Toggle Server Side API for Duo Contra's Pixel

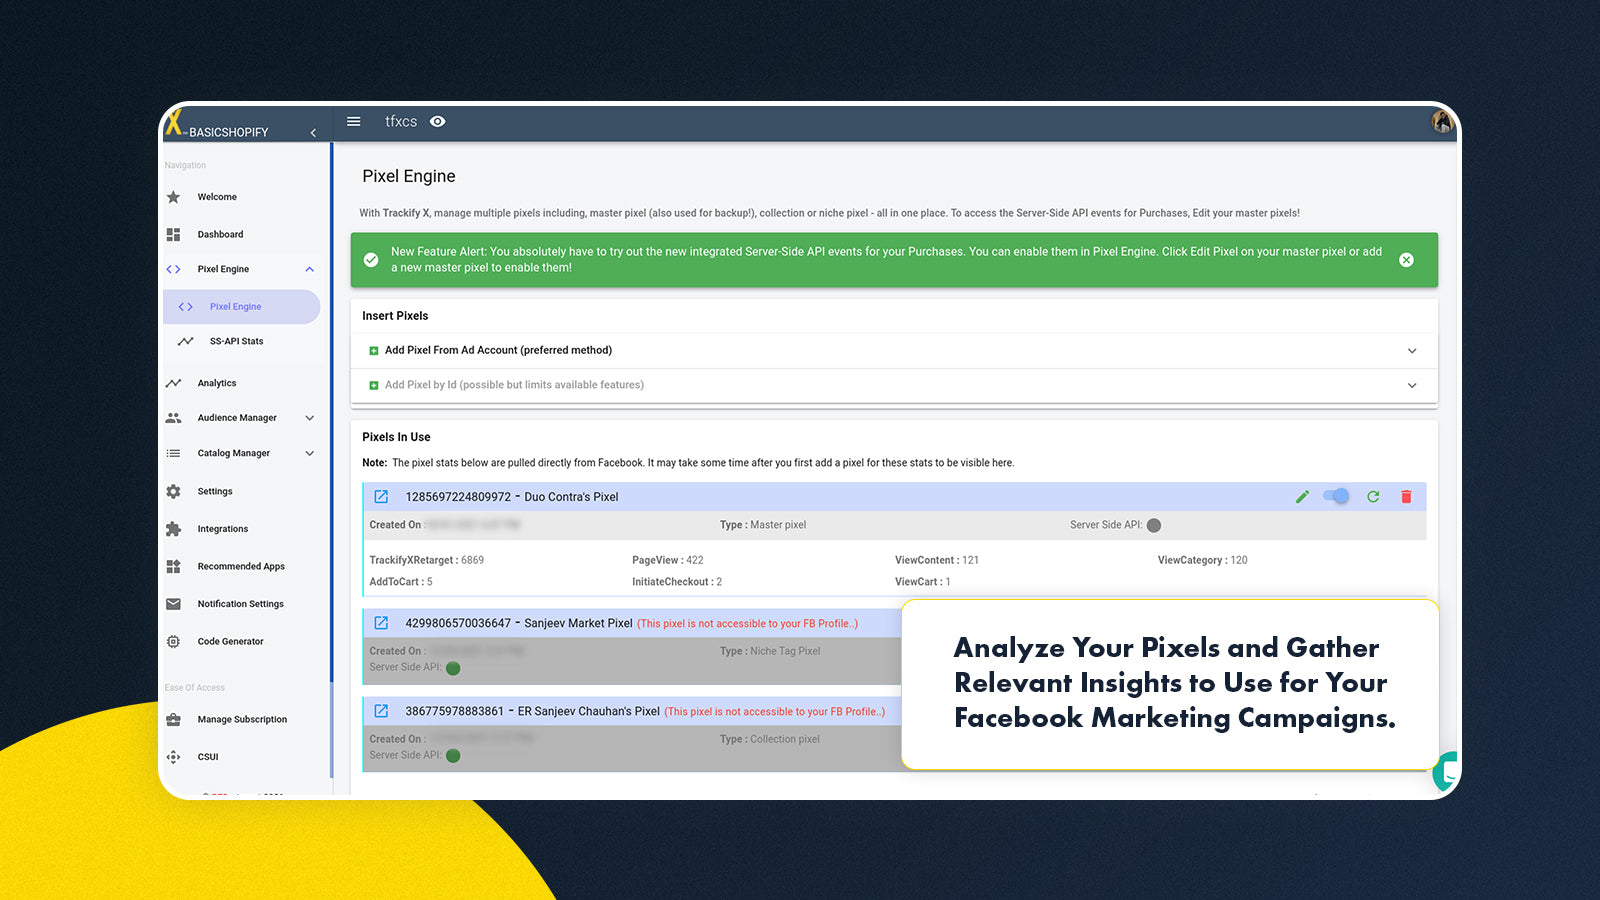tap(1154, 525)
